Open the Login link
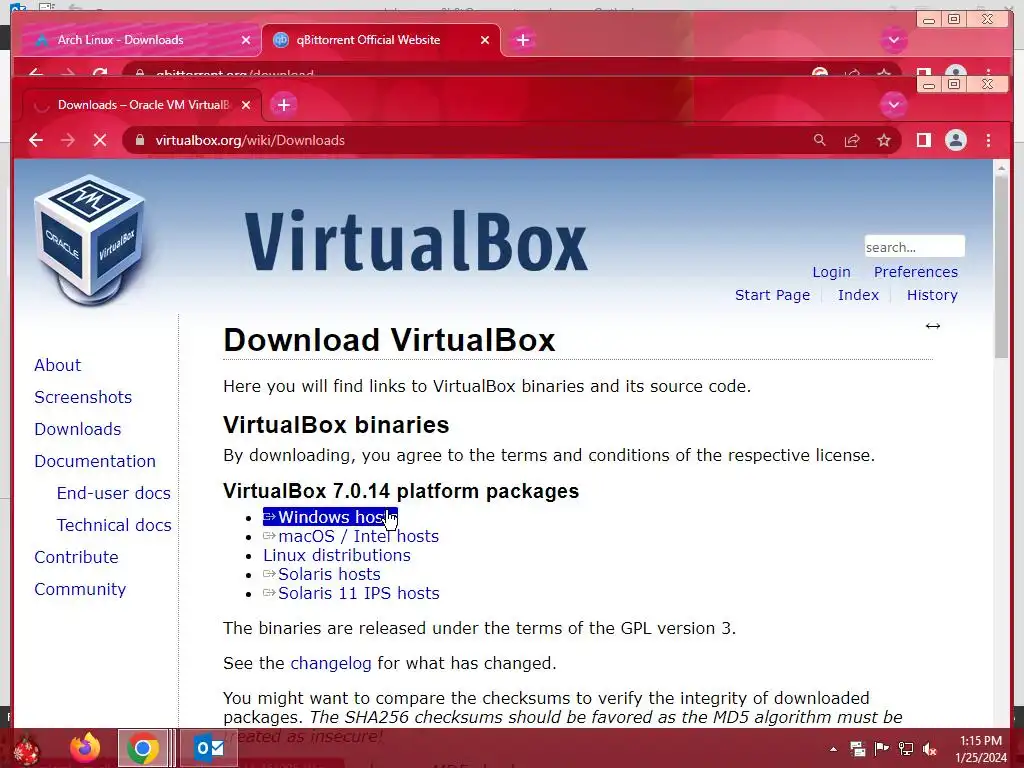 point(831,272)
